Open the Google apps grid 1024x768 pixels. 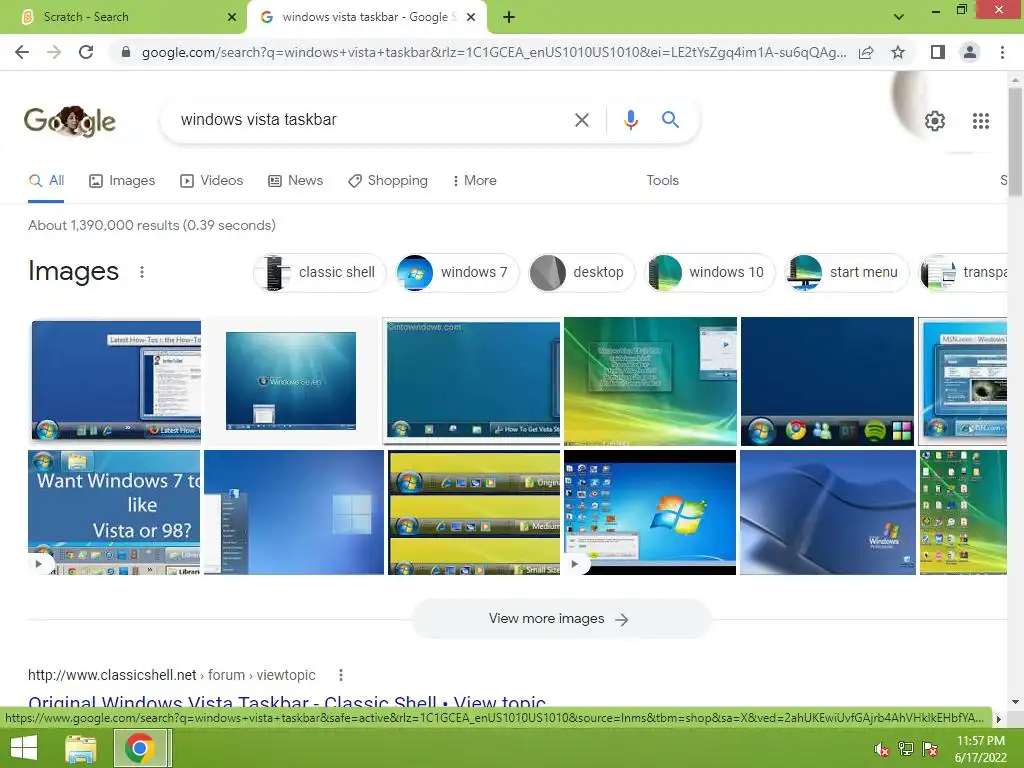click(x=980, y=121)
